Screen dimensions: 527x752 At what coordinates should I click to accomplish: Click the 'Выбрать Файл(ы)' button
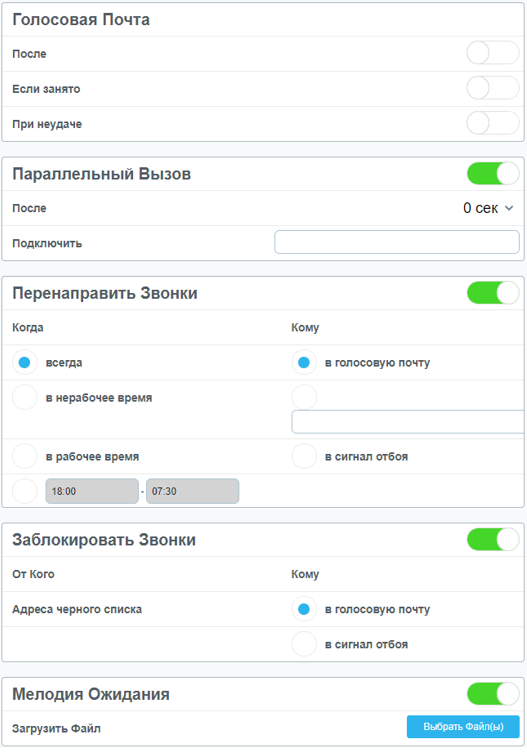click(x=463, y=727)
